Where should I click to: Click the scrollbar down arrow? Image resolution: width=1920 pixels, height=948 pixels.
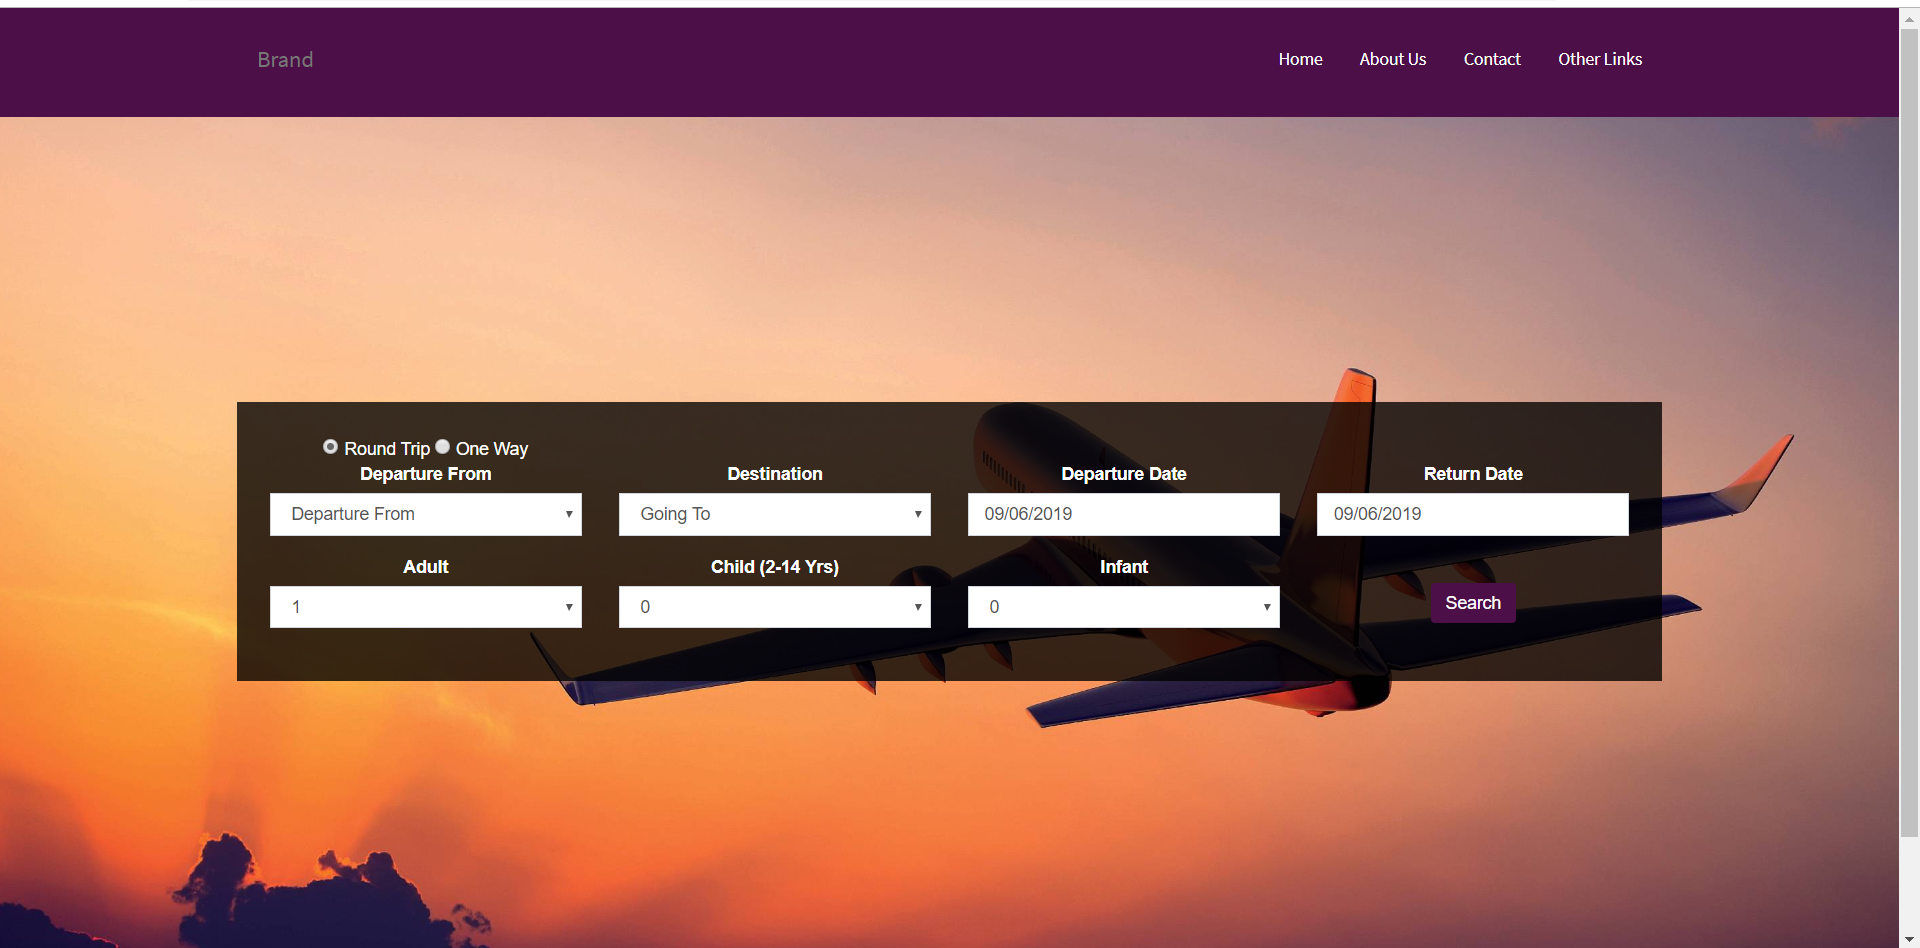1909,940
